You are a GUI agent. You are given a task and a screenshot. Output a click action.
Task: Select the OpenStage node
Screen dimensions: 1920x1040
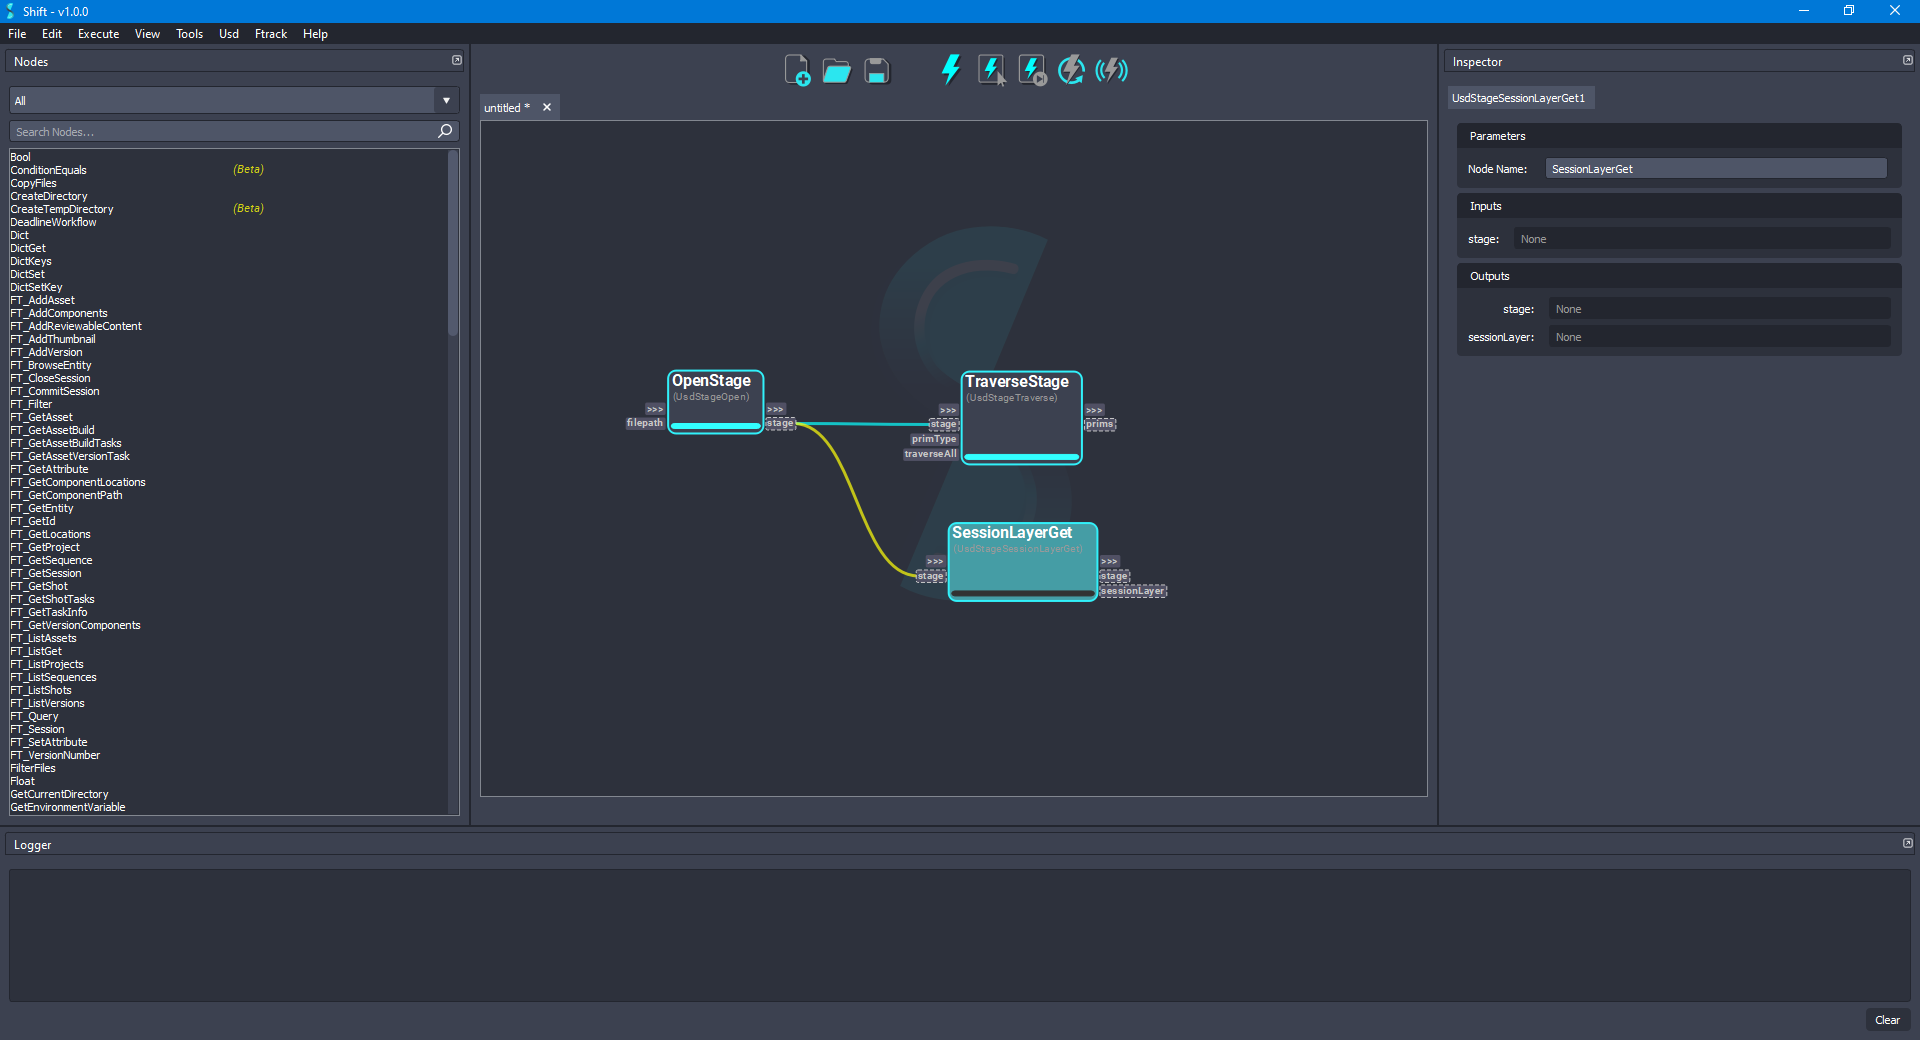pos(714,400)
